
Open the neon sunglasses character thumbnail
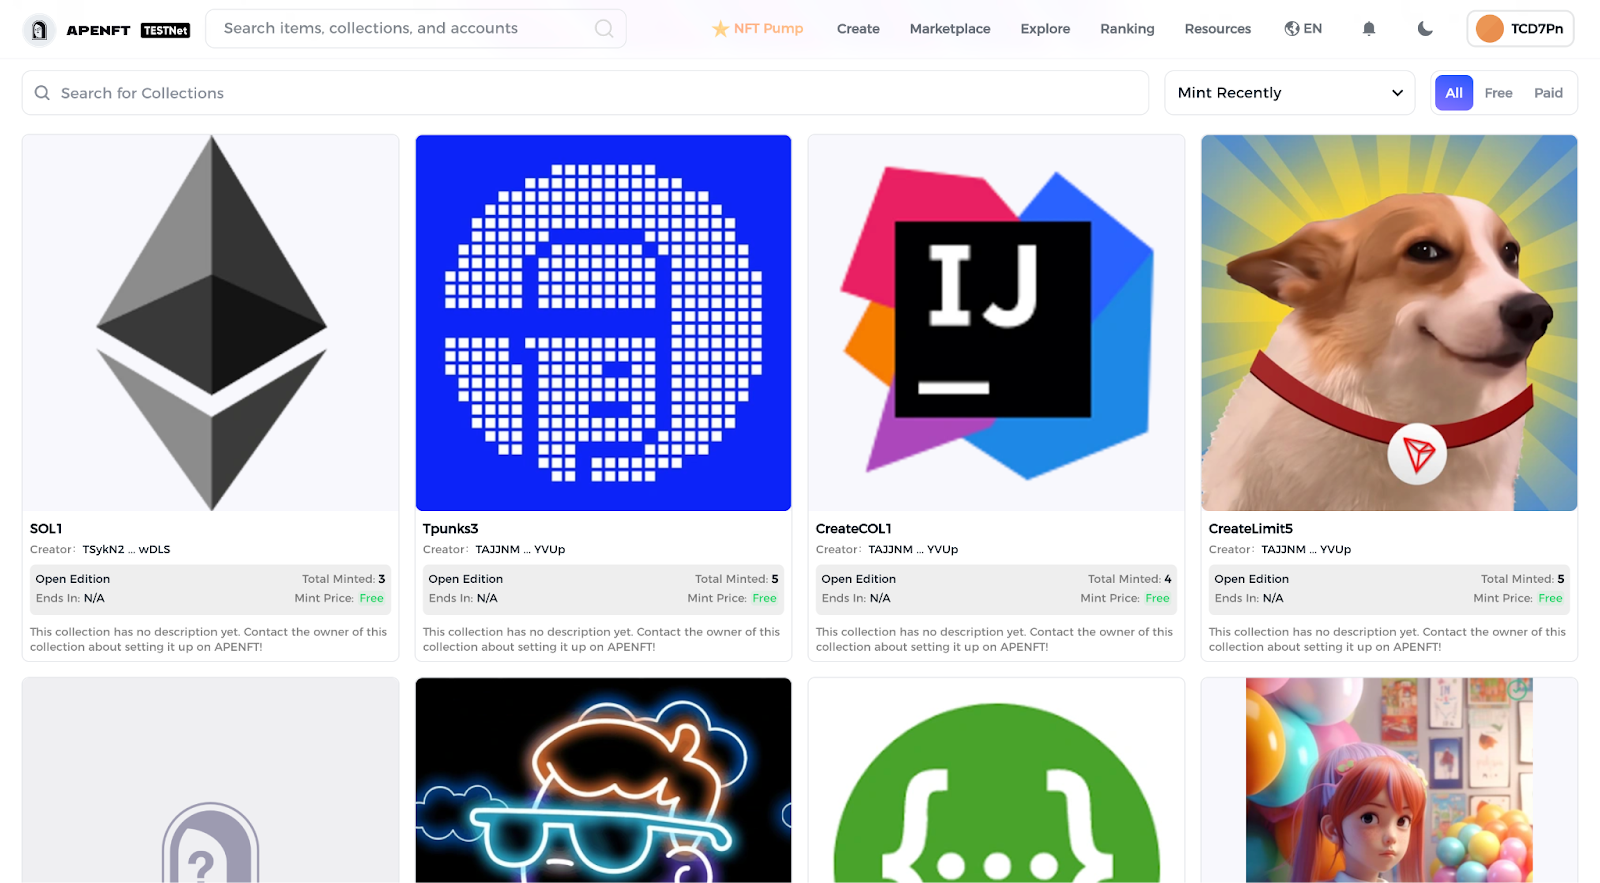(603, 780)
